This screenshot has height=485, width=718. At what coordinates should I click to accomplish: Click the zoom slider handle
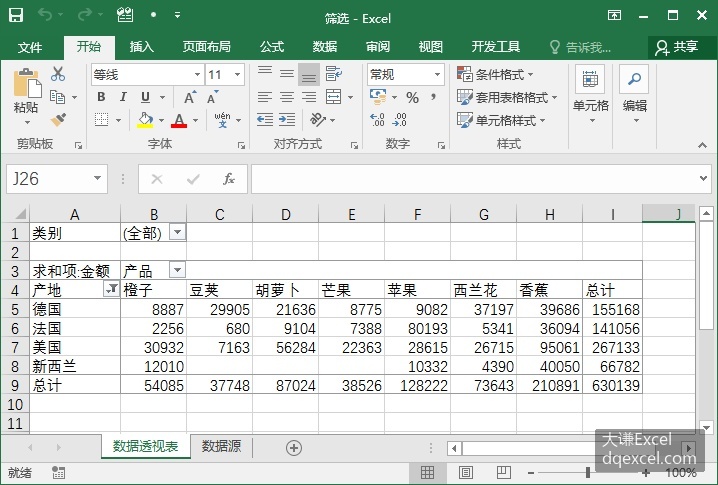coord(587,472)
